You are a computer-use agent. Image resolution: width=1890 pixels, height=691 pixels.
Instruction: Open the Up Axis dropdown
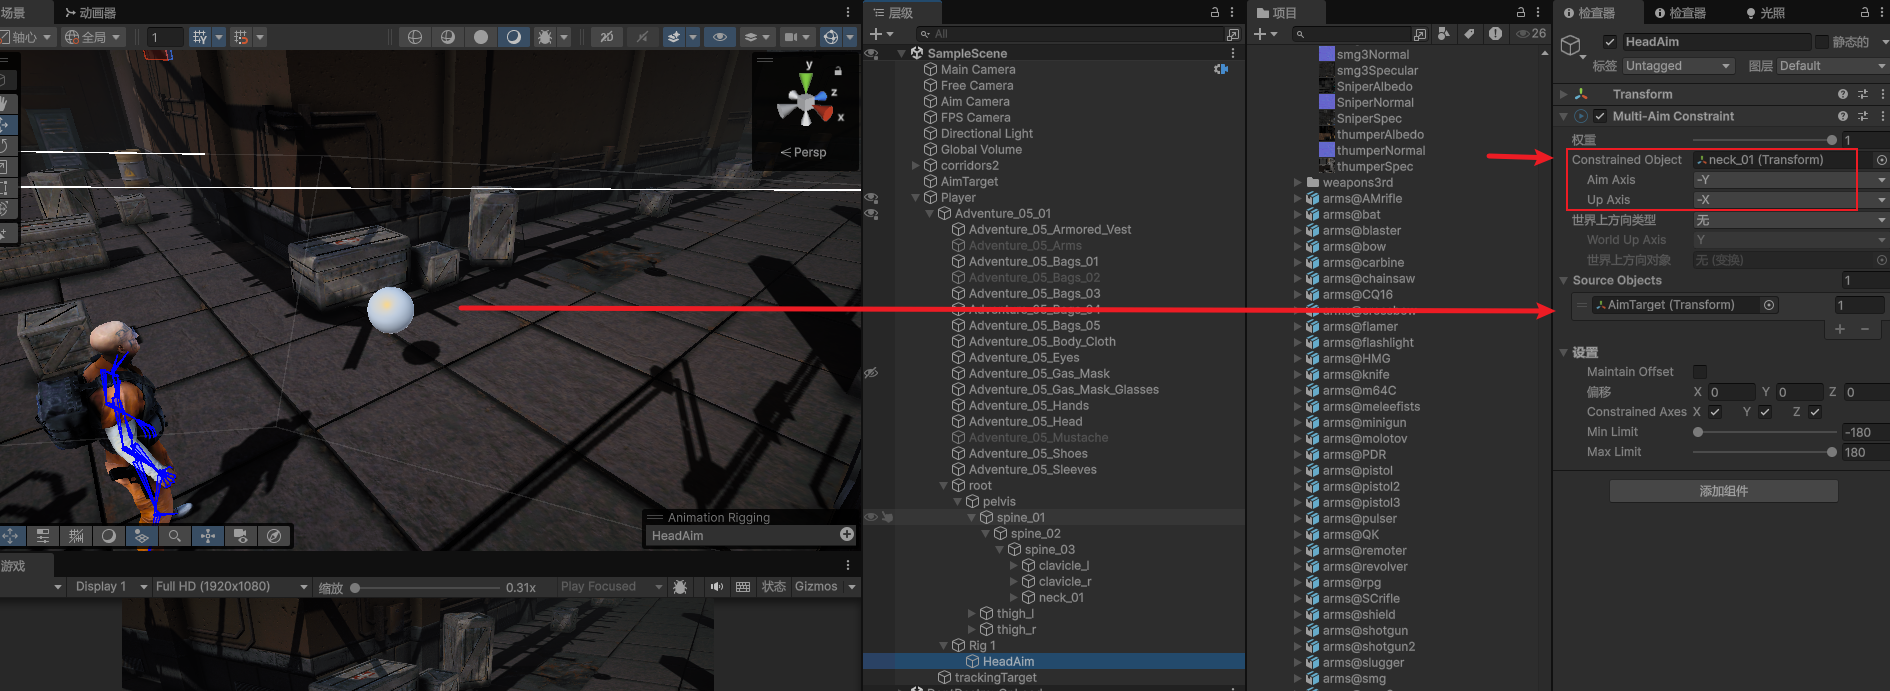[x=1790, y=200]
